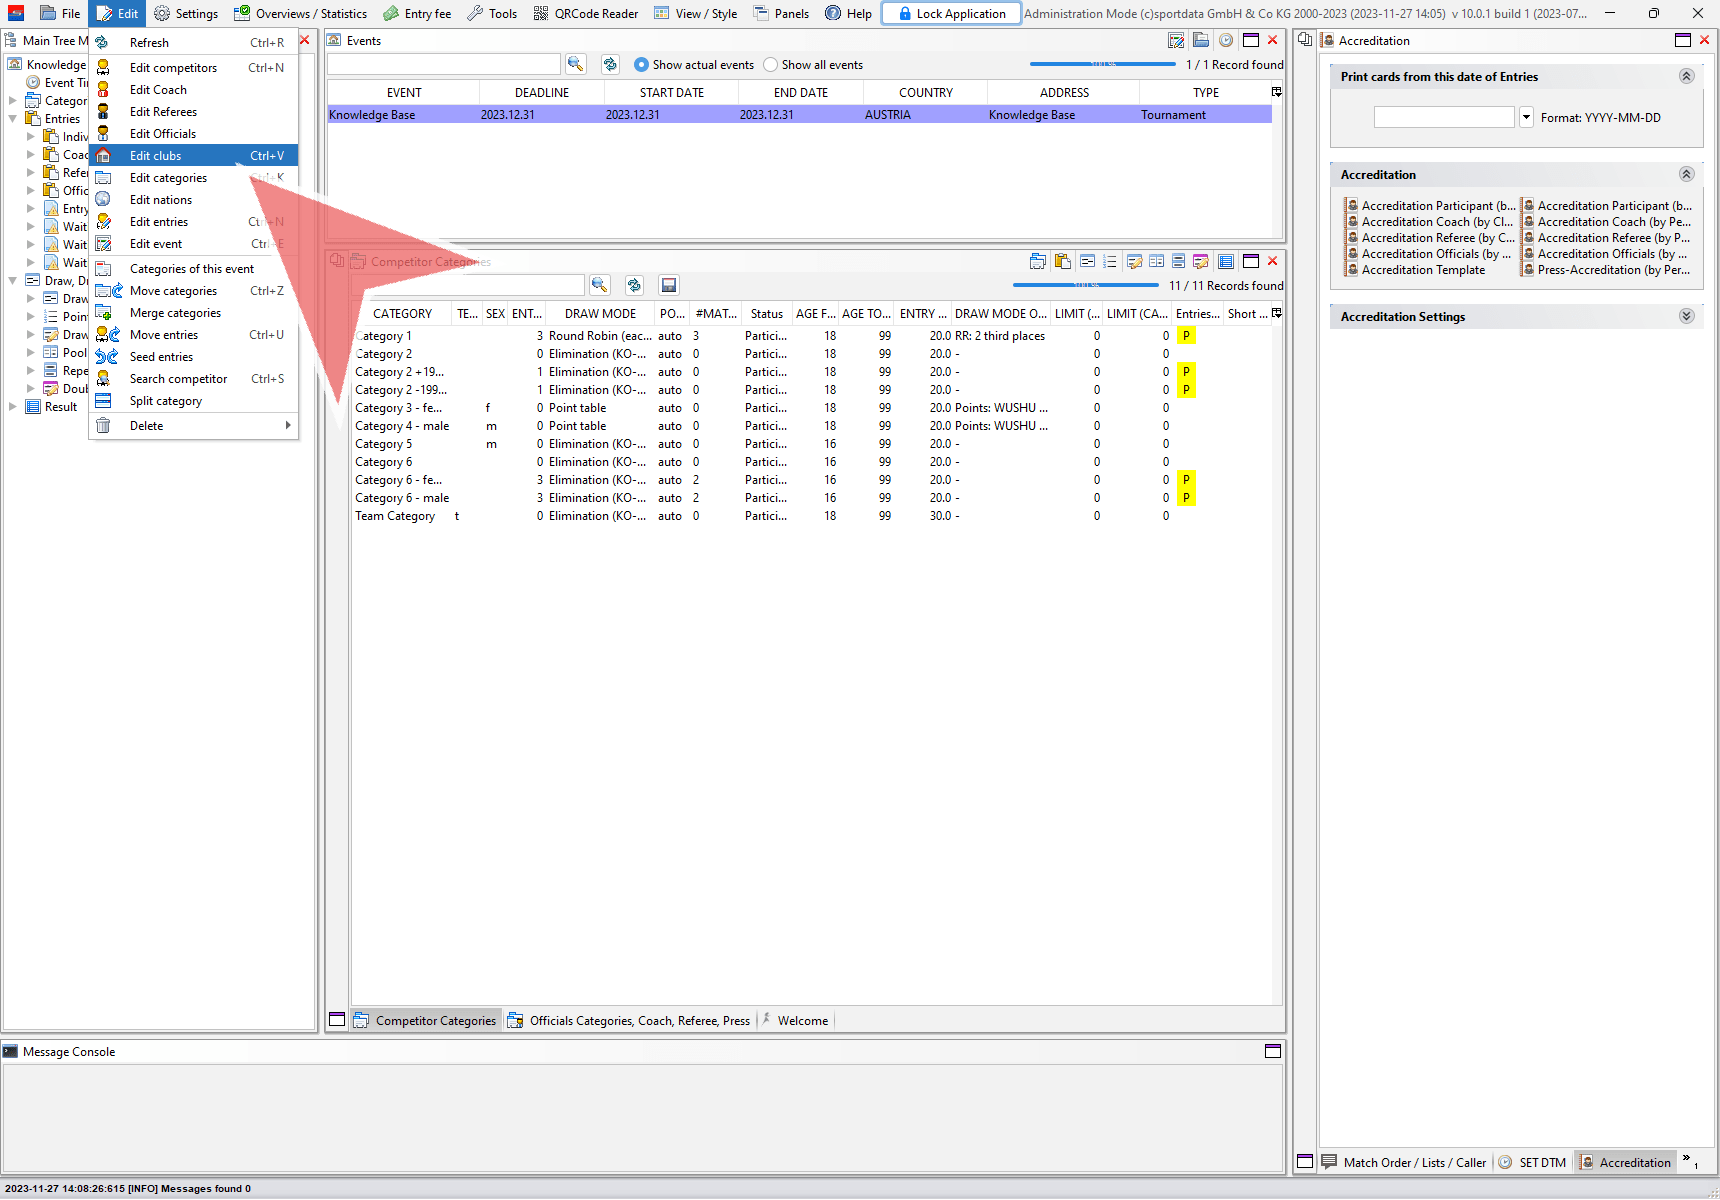Screen dimensions: 1720x1200
Task: Click the Events panel progress bar
Action: click(1102, 64)
